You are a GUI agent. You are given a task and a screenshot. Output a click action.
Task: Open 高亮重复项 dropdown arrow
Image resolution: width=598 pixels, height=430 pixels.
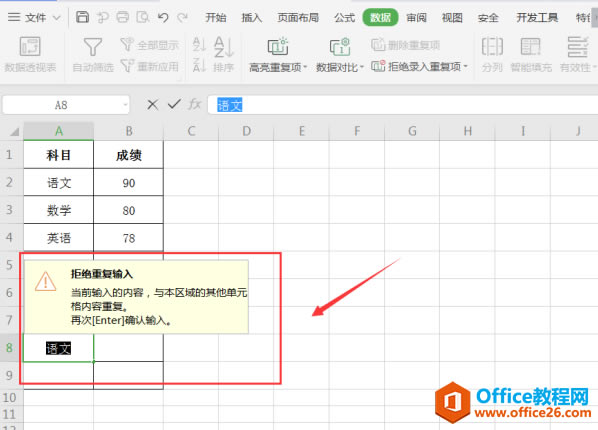305,67
